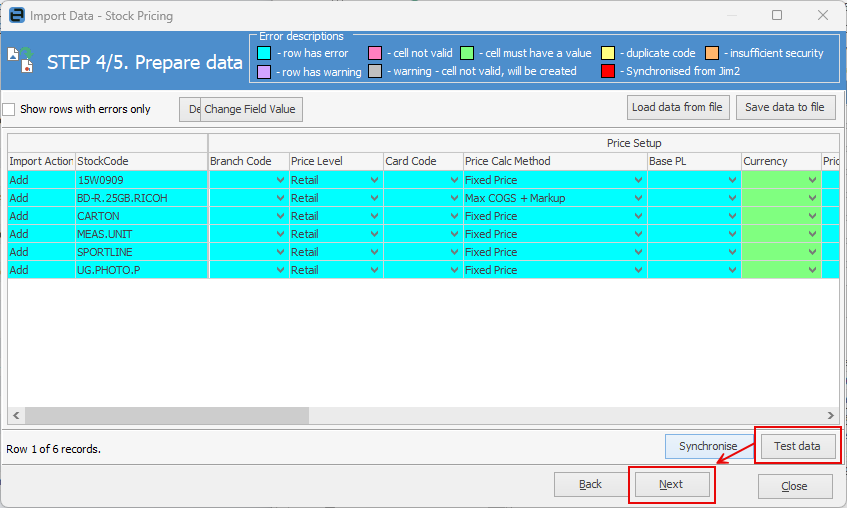The width and height of the screenshot is (847, 508).
Task: Click the Close button at bottom
Action: tap(795, 486)
